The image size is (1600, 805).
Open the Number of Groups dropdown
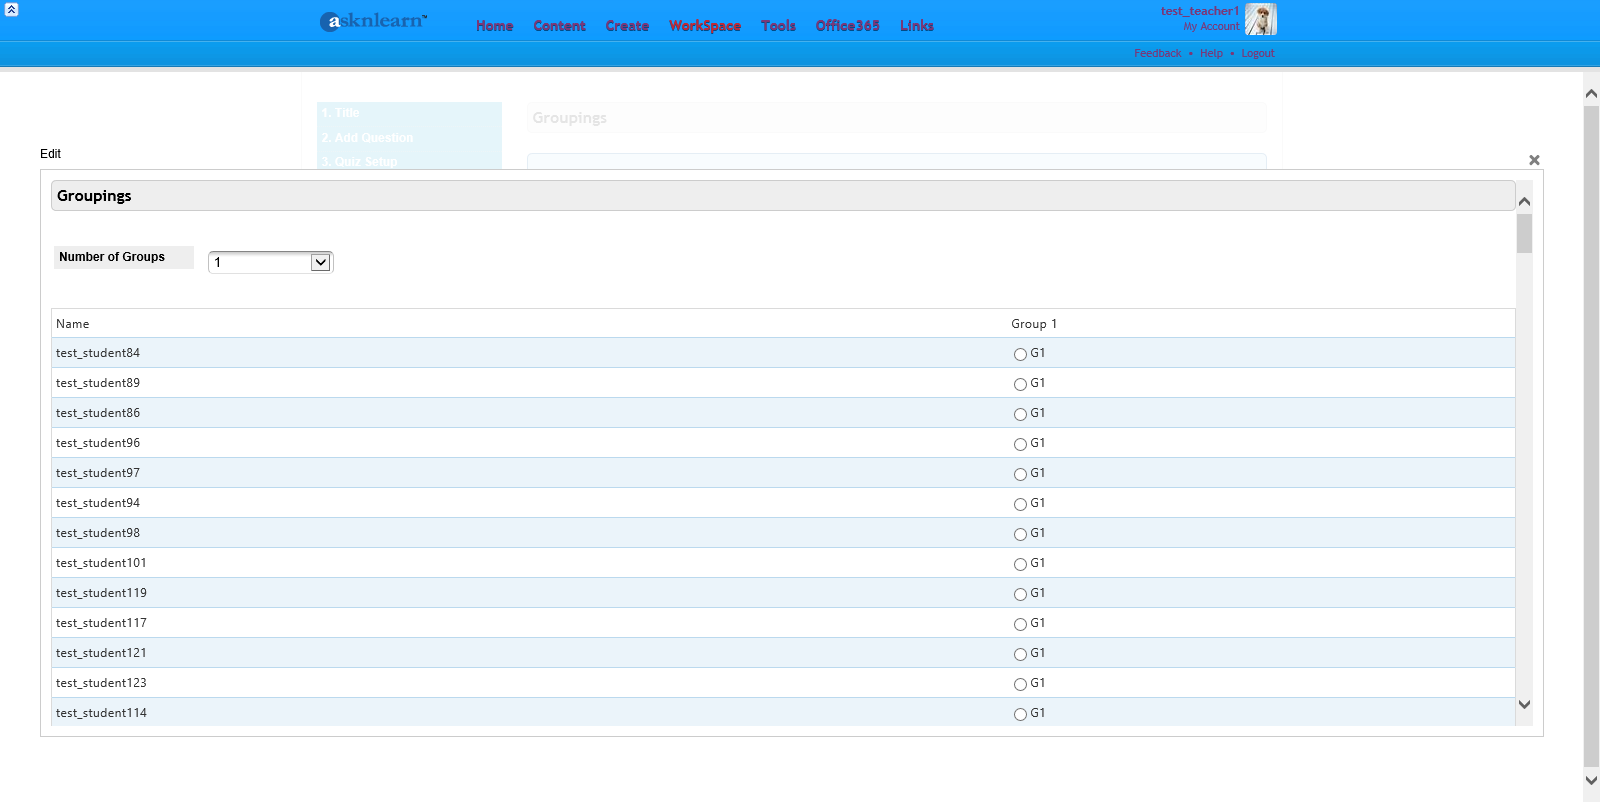pos(270,262)
